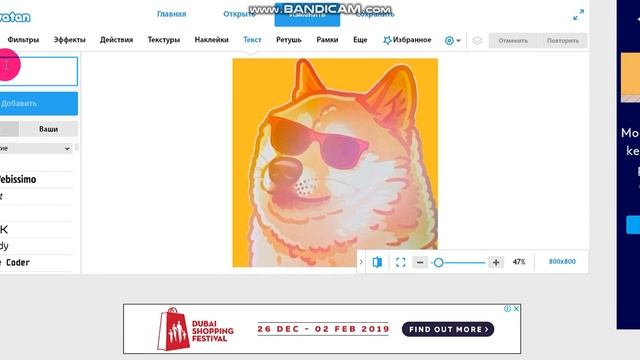Switch to Ваши fonts tab
This screenshot has width=640, height=360.
point(48,129)
